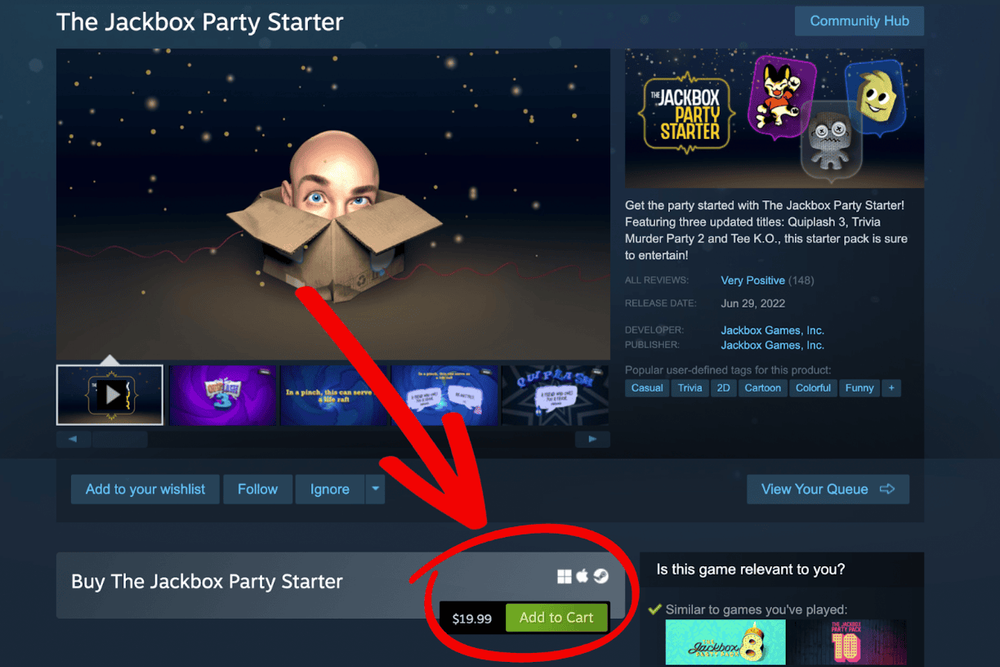Select the Trivia tag
Screen dimensions: 1000x667
[x=689, y=388]
